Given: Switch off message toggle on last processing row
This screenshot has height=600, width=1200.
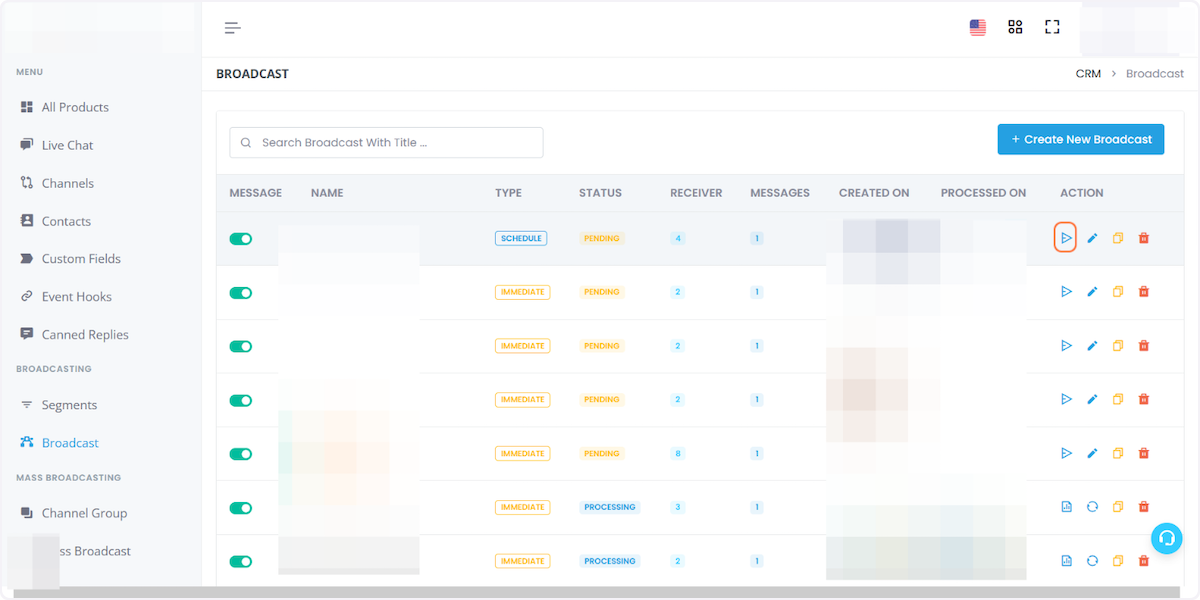Looking at the screenshot, I should pyautogui.click(x=241, y=561).
